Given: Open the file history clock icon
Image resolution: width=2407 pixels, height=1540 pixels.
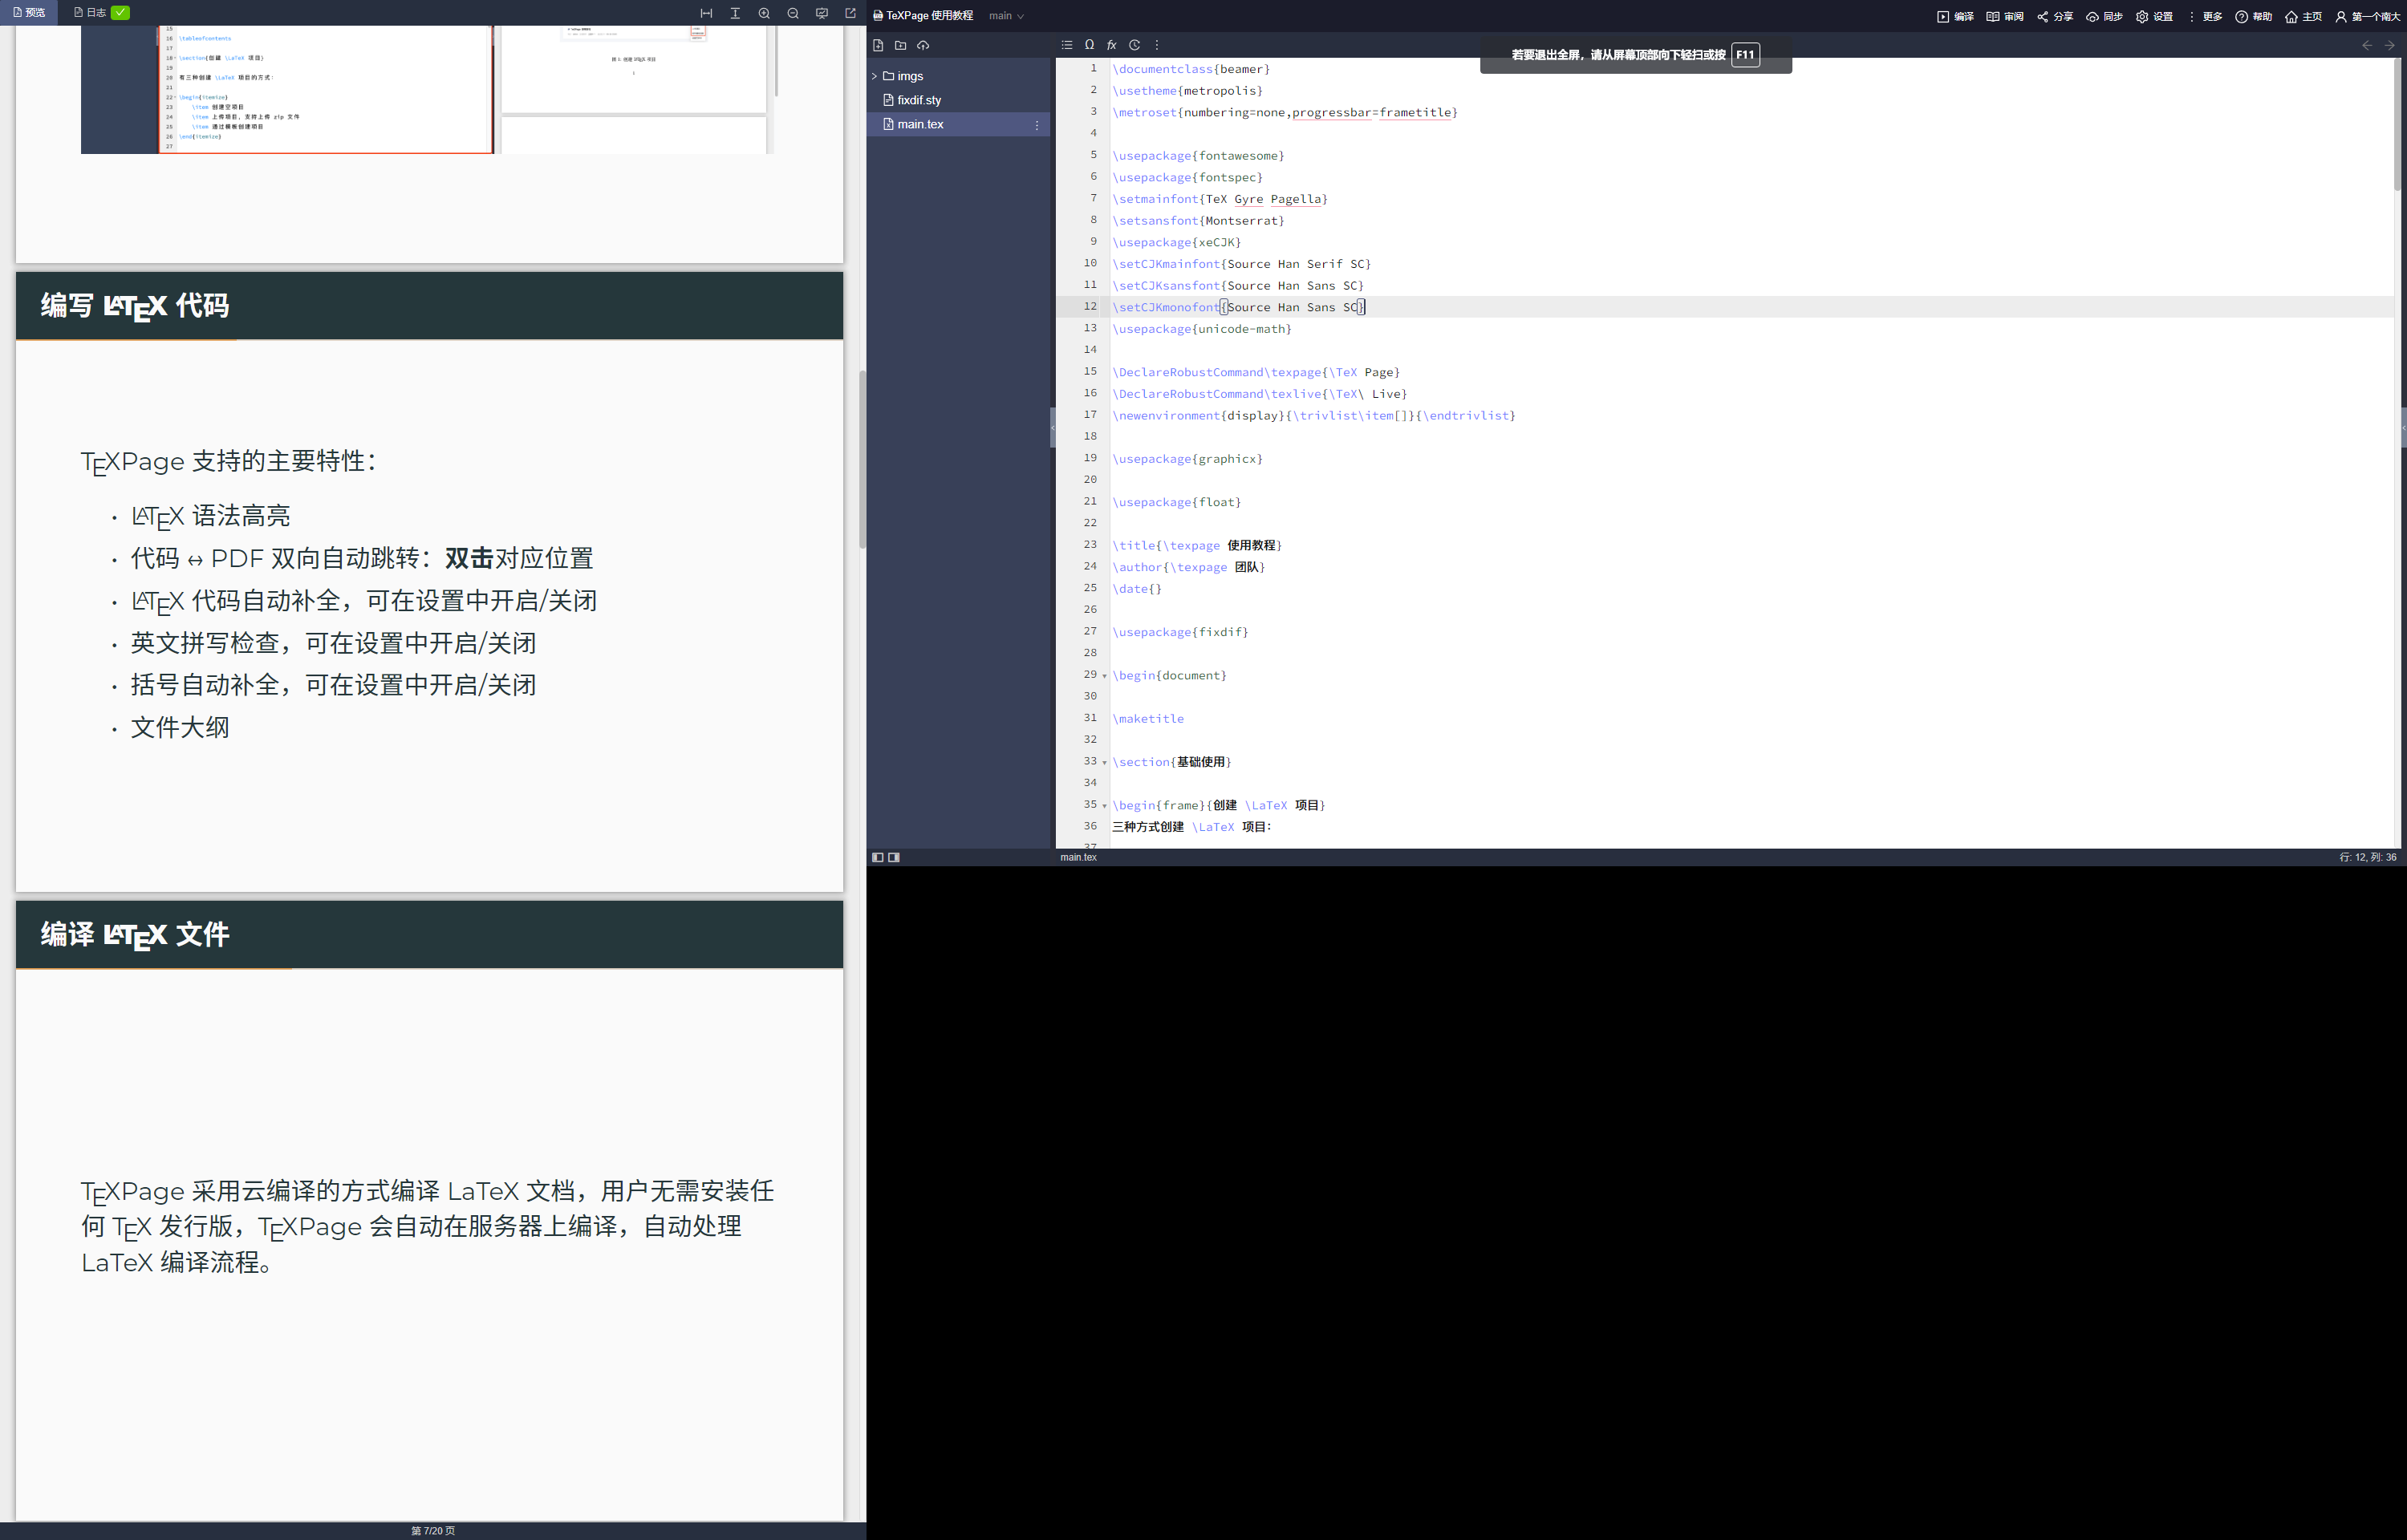Looking at the screenshot, I should pos(1134,45).
